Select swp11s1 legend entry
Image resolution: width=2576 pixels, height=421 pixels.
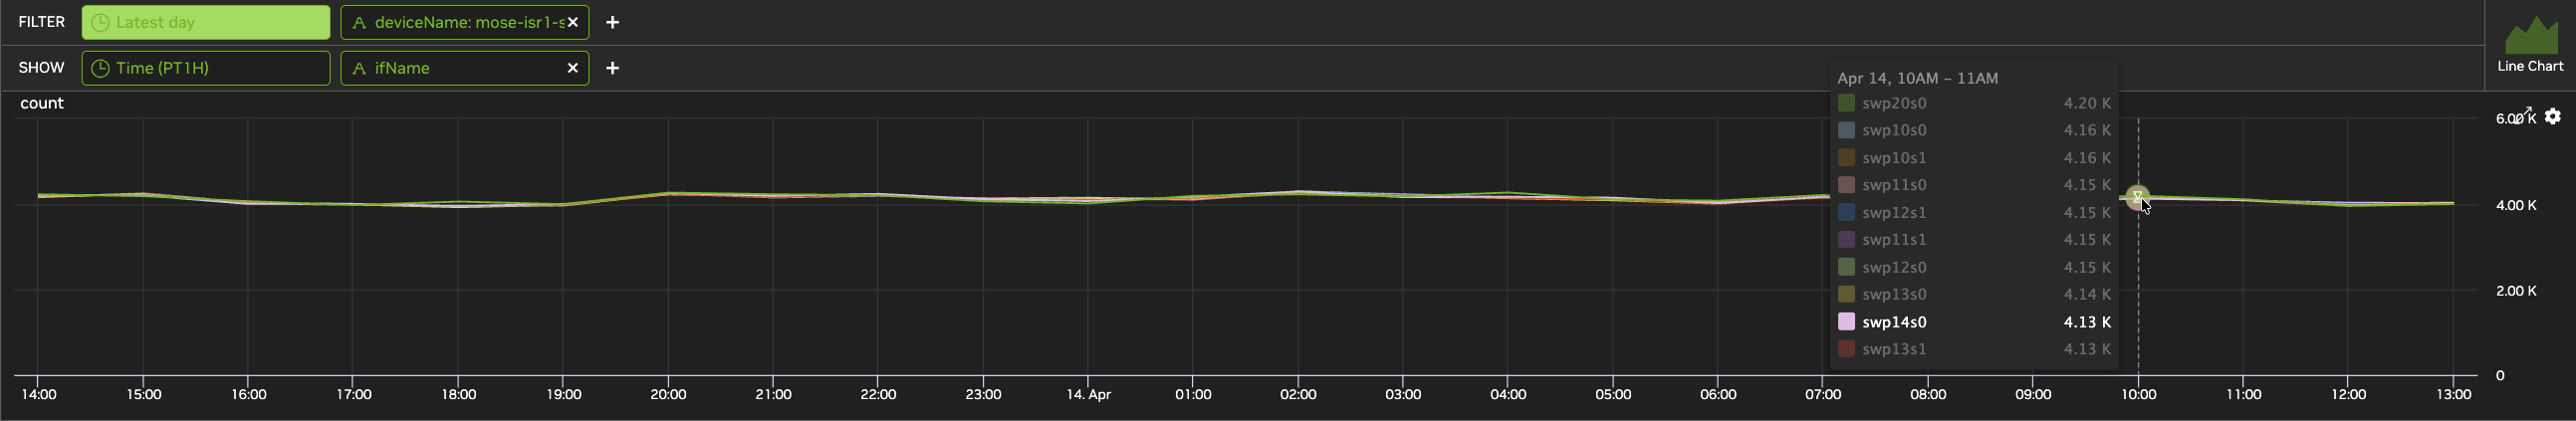coord(1975,240)
